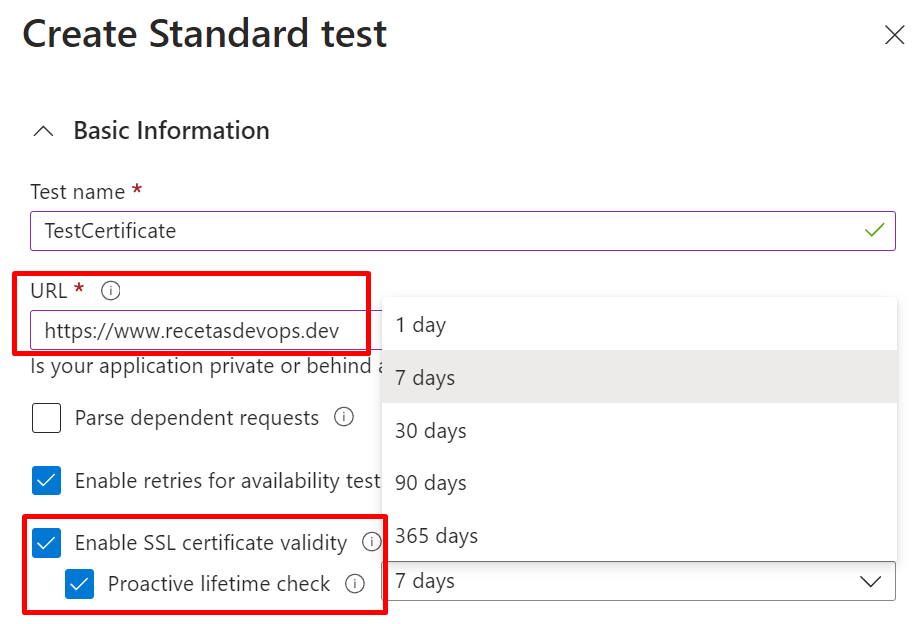Click the info icon next to URL
The width and height of the screenshot is (923, 624).
tap(111, 290)
